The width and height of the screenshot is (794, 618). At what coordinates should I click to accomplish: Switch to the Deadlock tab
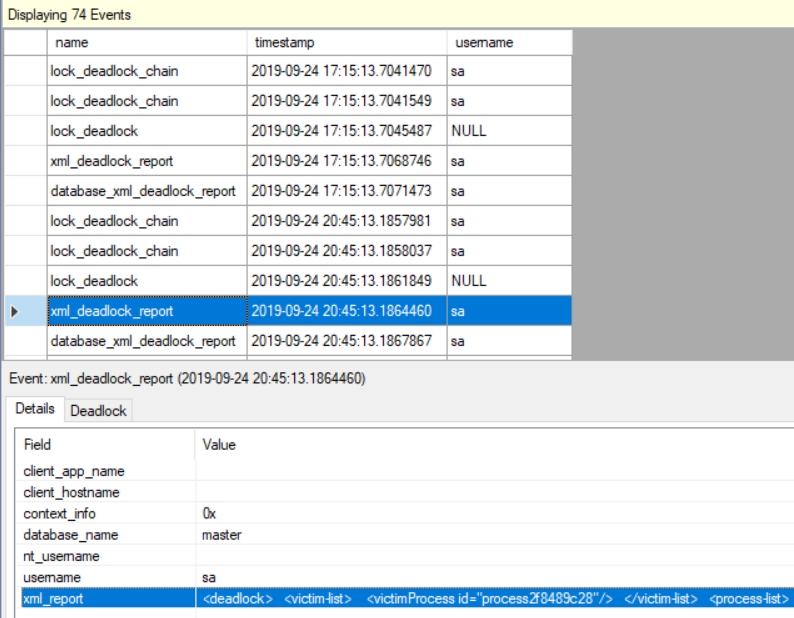(x=98, y=410)
